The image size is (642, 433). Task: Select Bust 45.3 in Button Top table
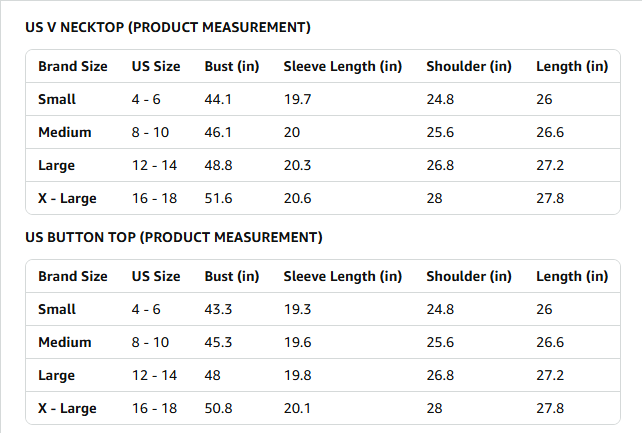pyautogui.click(x=218, y=343)
